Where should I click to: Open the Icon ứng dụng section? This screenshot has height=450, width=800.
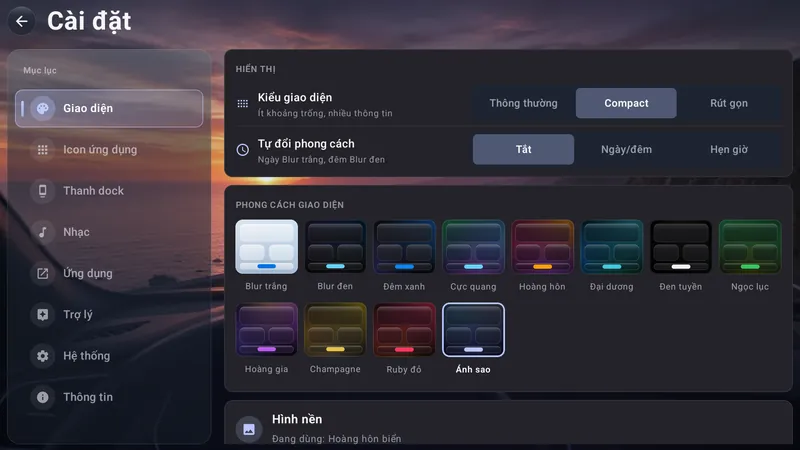[x=109, y=149]
